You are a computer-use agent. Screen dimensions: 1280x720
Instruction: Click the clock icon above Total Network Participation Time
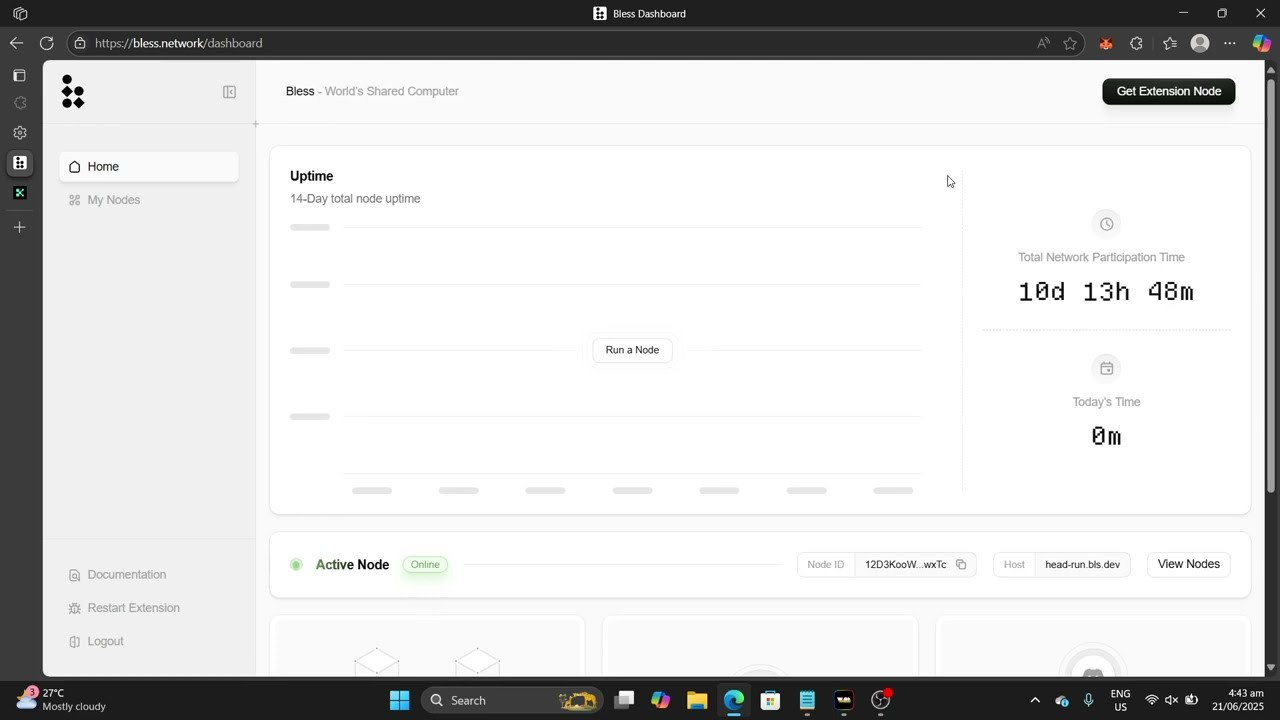click(1106, 224)
